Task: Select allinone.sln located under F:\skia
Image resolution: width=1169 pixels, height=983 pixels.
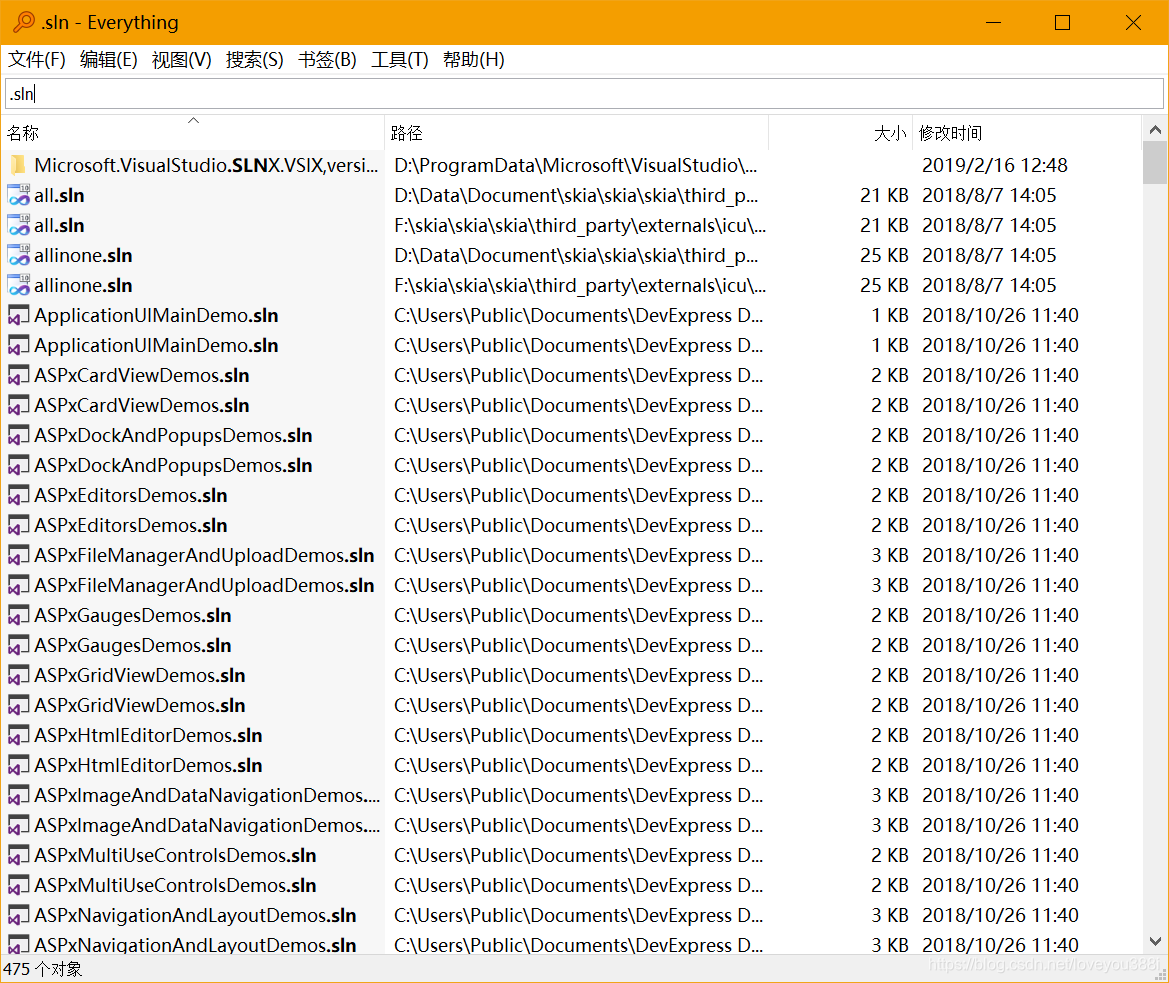Action: coord(83,285)
